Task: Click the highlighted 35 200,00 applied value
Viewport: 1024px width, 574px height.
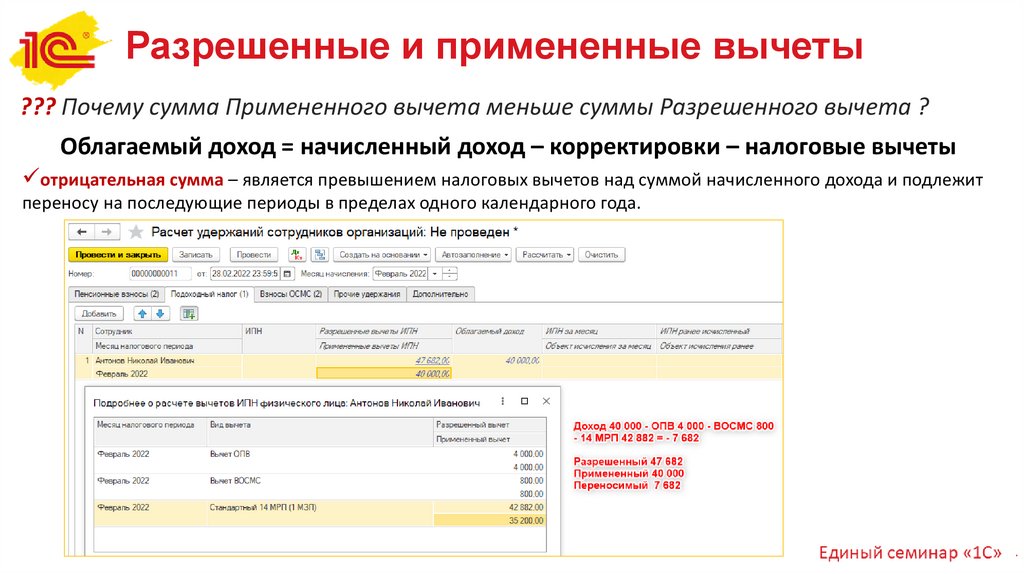Action: [x=490, y=520]
